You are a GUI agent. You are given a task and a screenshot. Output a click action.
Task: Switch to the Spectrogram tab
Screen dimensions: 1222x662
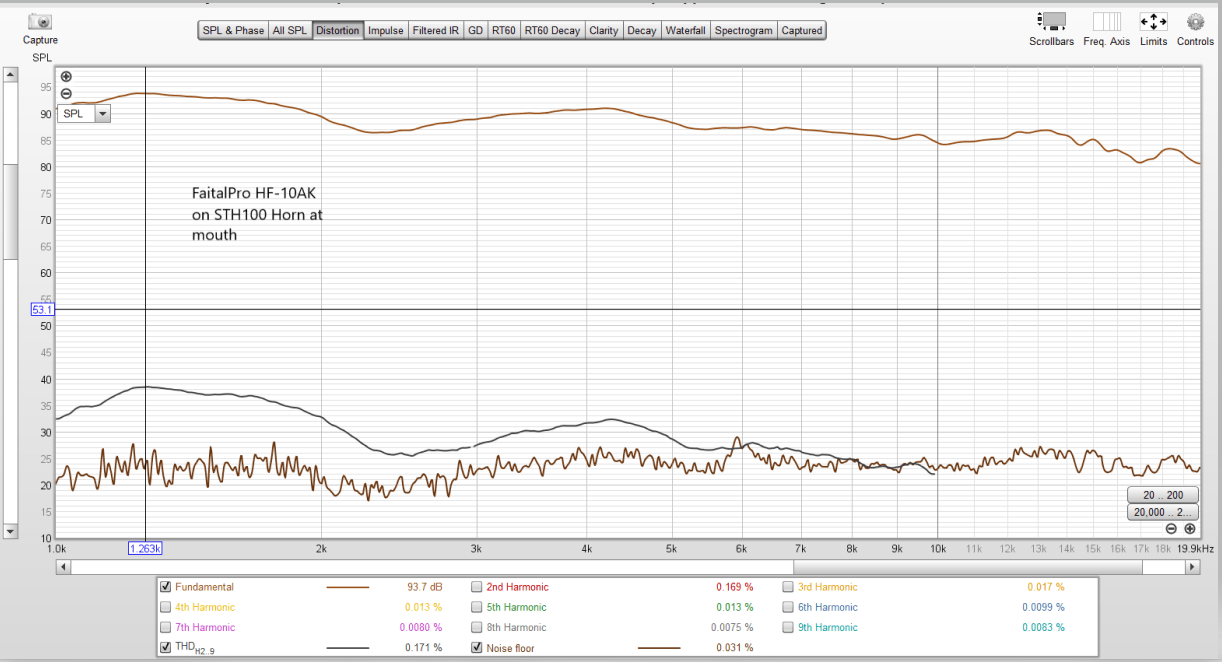click(743, 31)
